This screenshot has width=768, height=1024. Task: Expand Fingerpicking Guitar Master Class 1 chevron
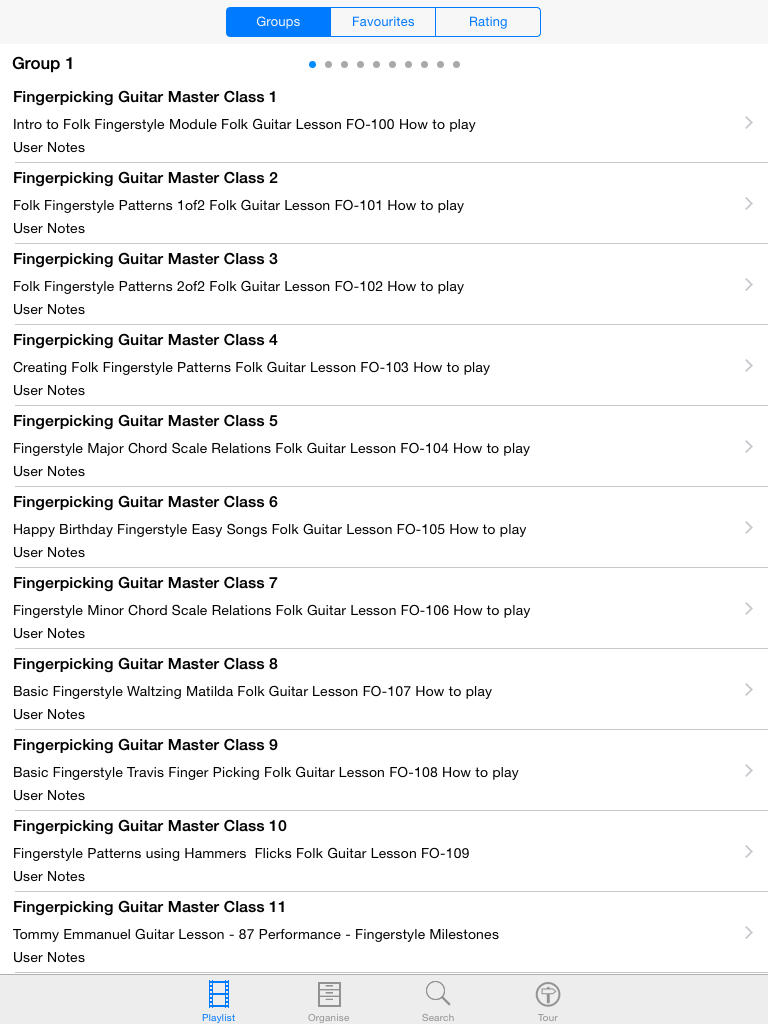(x=749, y=122)
